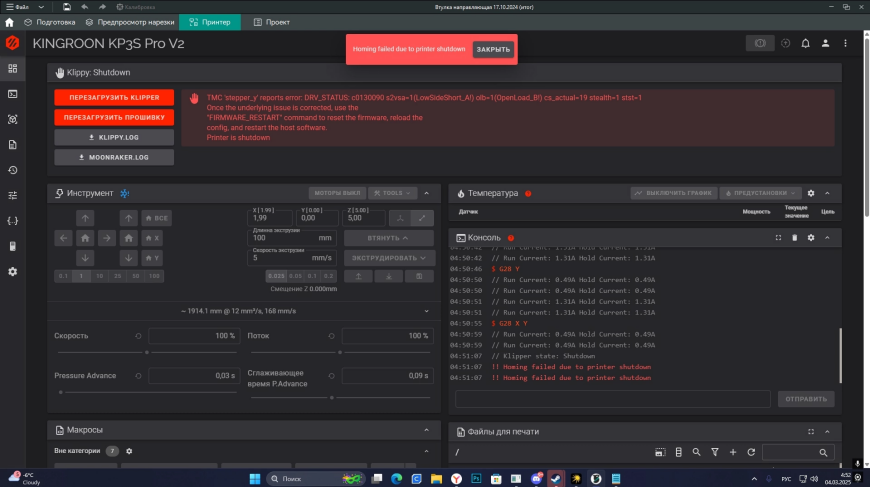Select the 10 move distance
870x487 pixels.
(x=99, y=276)
